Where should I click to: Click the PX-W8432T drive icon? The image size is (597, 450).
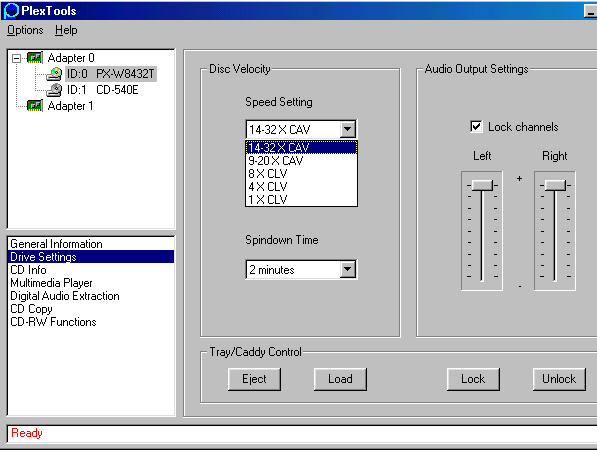tap(54, 74)
